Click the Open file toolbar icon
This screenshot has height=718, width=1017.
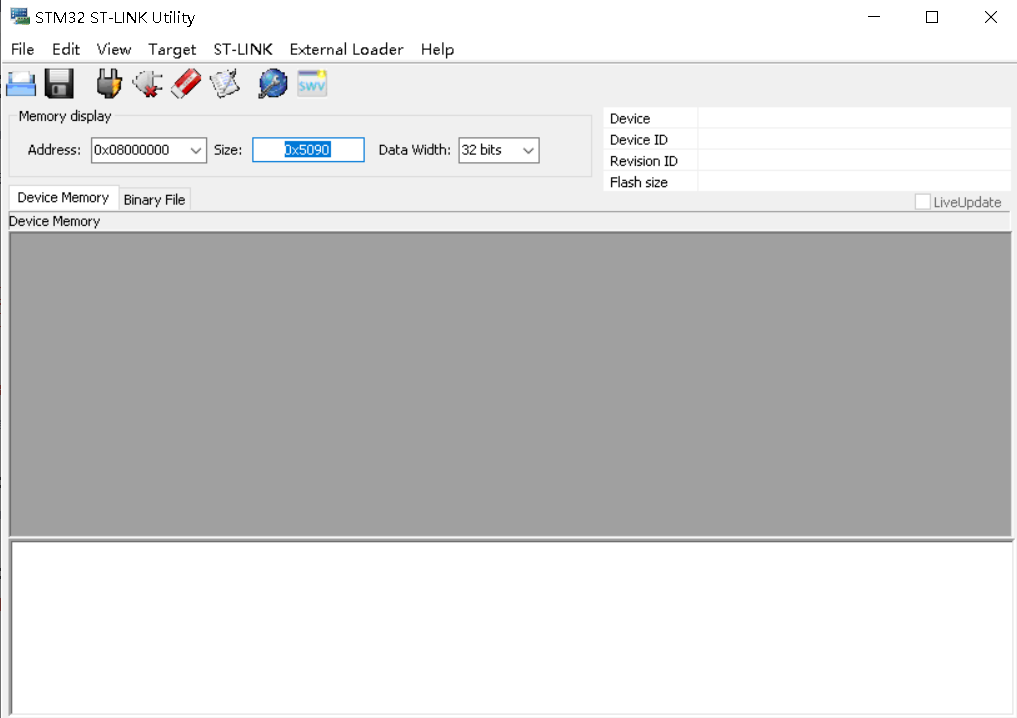(x=21, y=84)
